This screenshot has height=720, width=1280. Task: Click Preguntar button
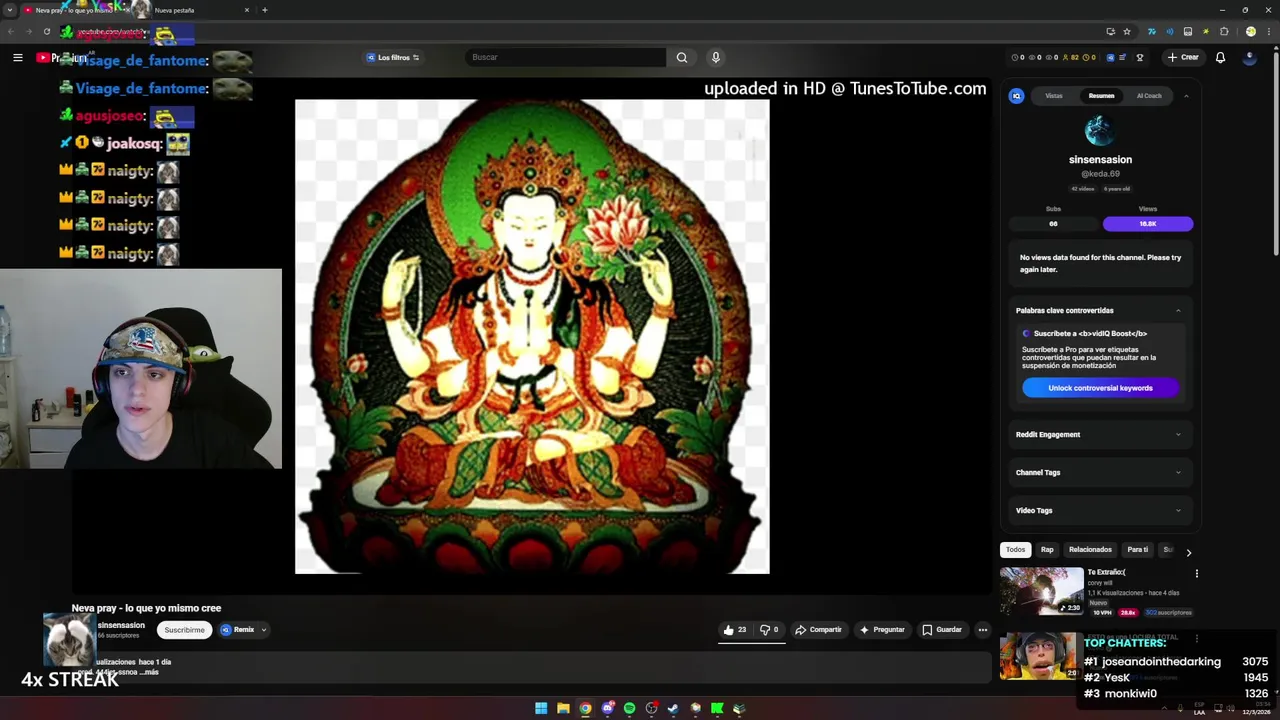[x=882, y=630]
